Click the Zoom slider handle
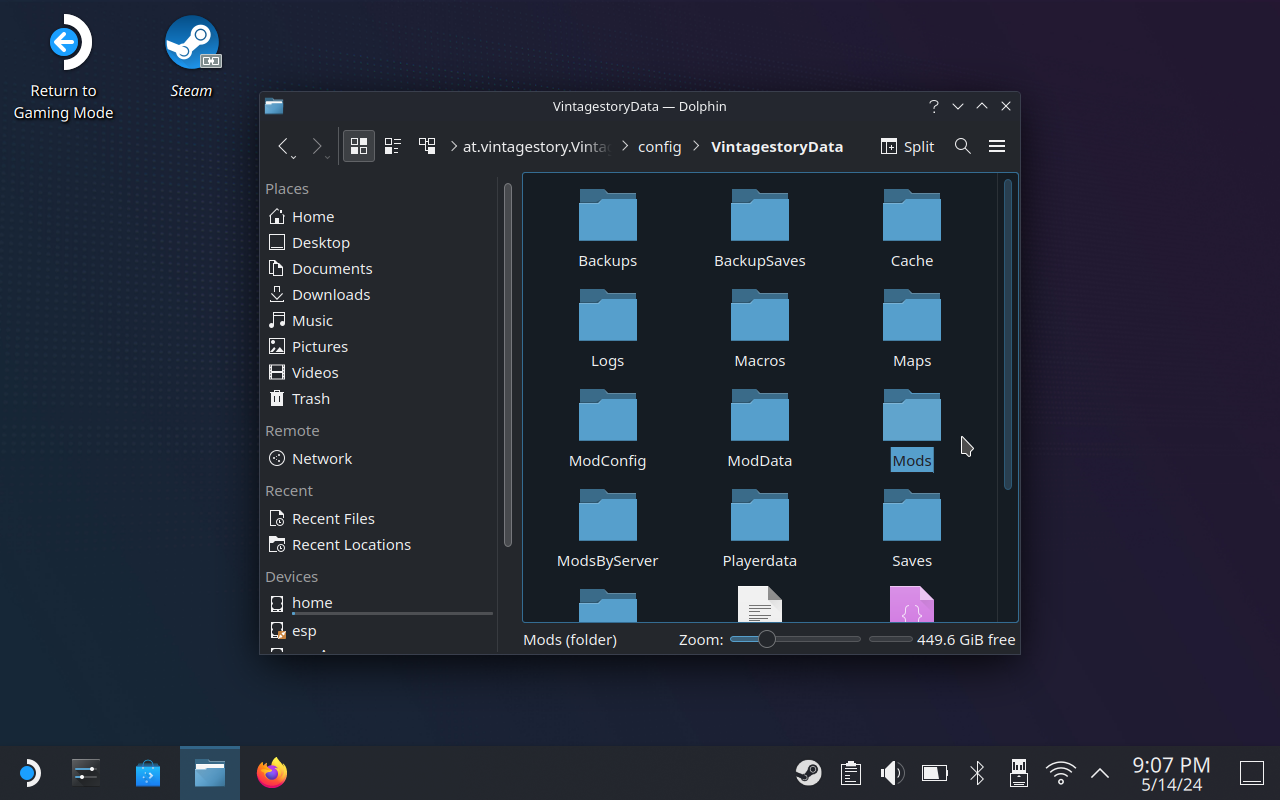1280x800 pixels. click(766, 639)
